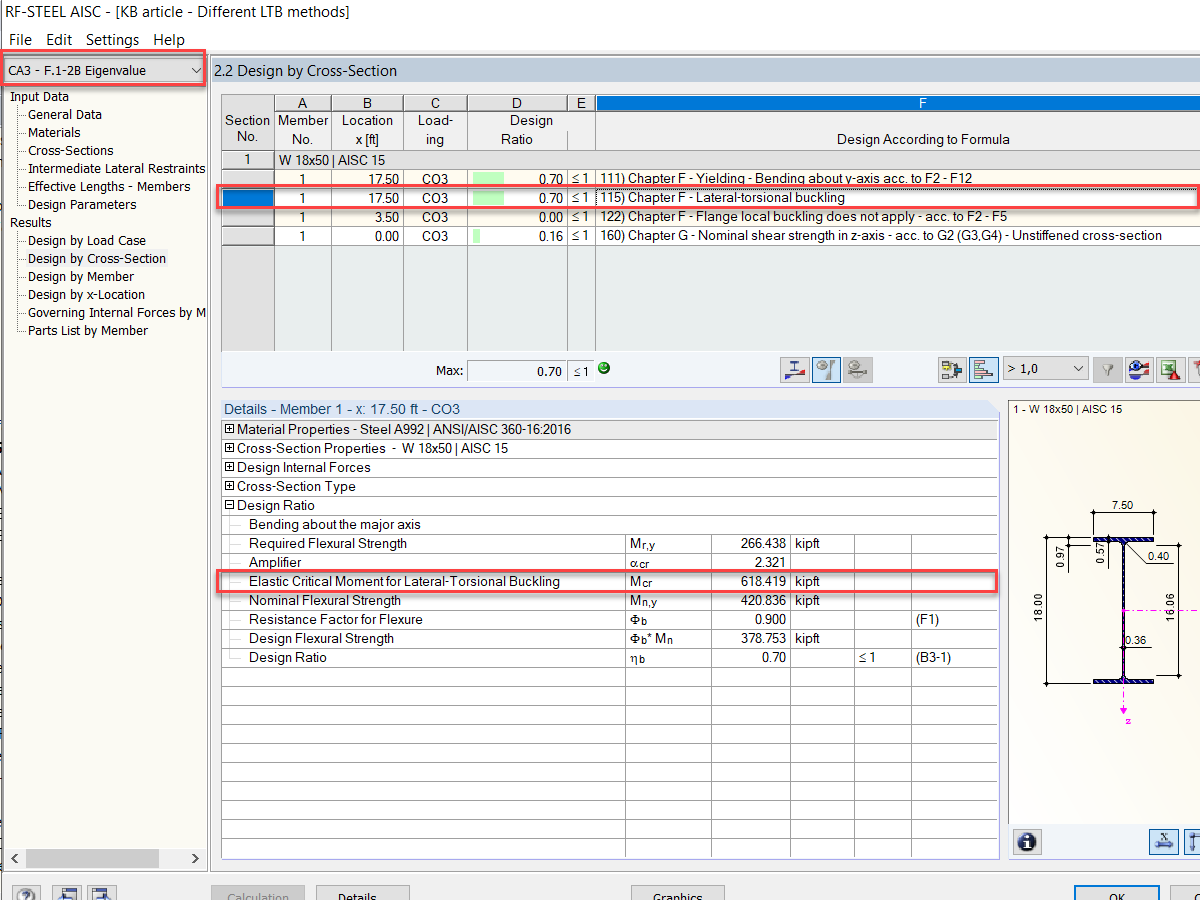The width and height of the screenshot is (1200, 900).
Task: Click the navigator scrollbar right arrow
Action: [195, 859]
